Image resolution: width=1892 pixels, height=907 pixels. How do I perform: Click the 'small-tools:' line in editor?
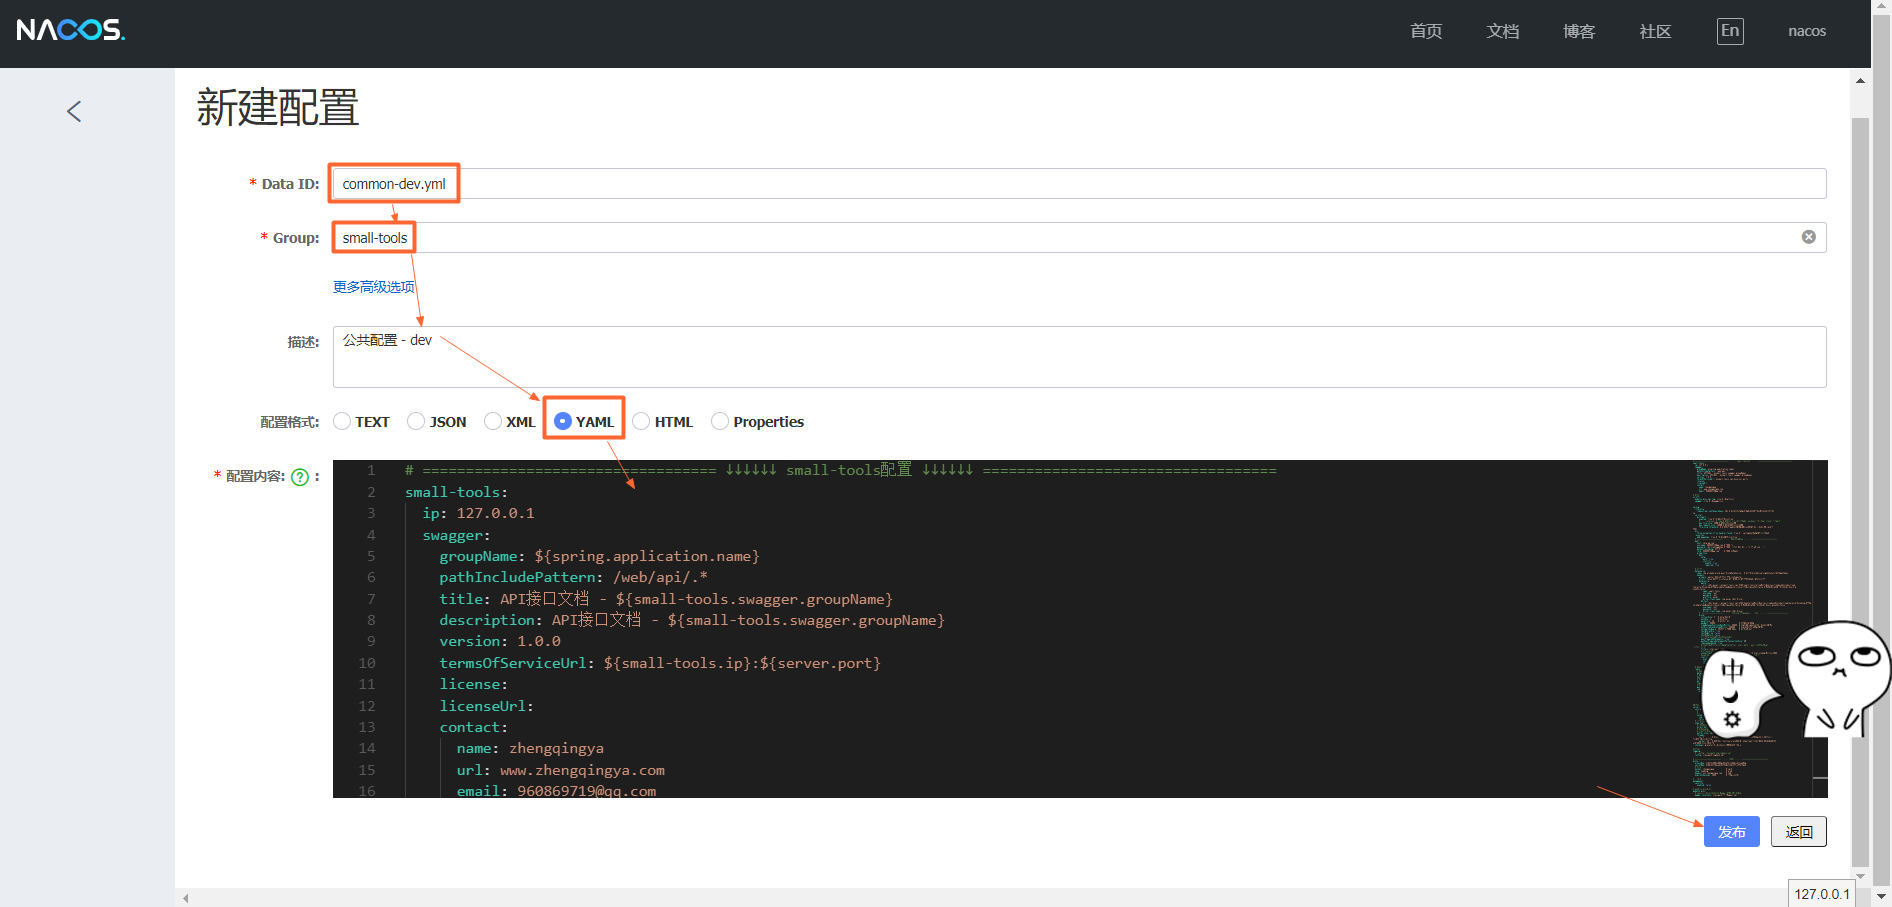click(456, 492)
